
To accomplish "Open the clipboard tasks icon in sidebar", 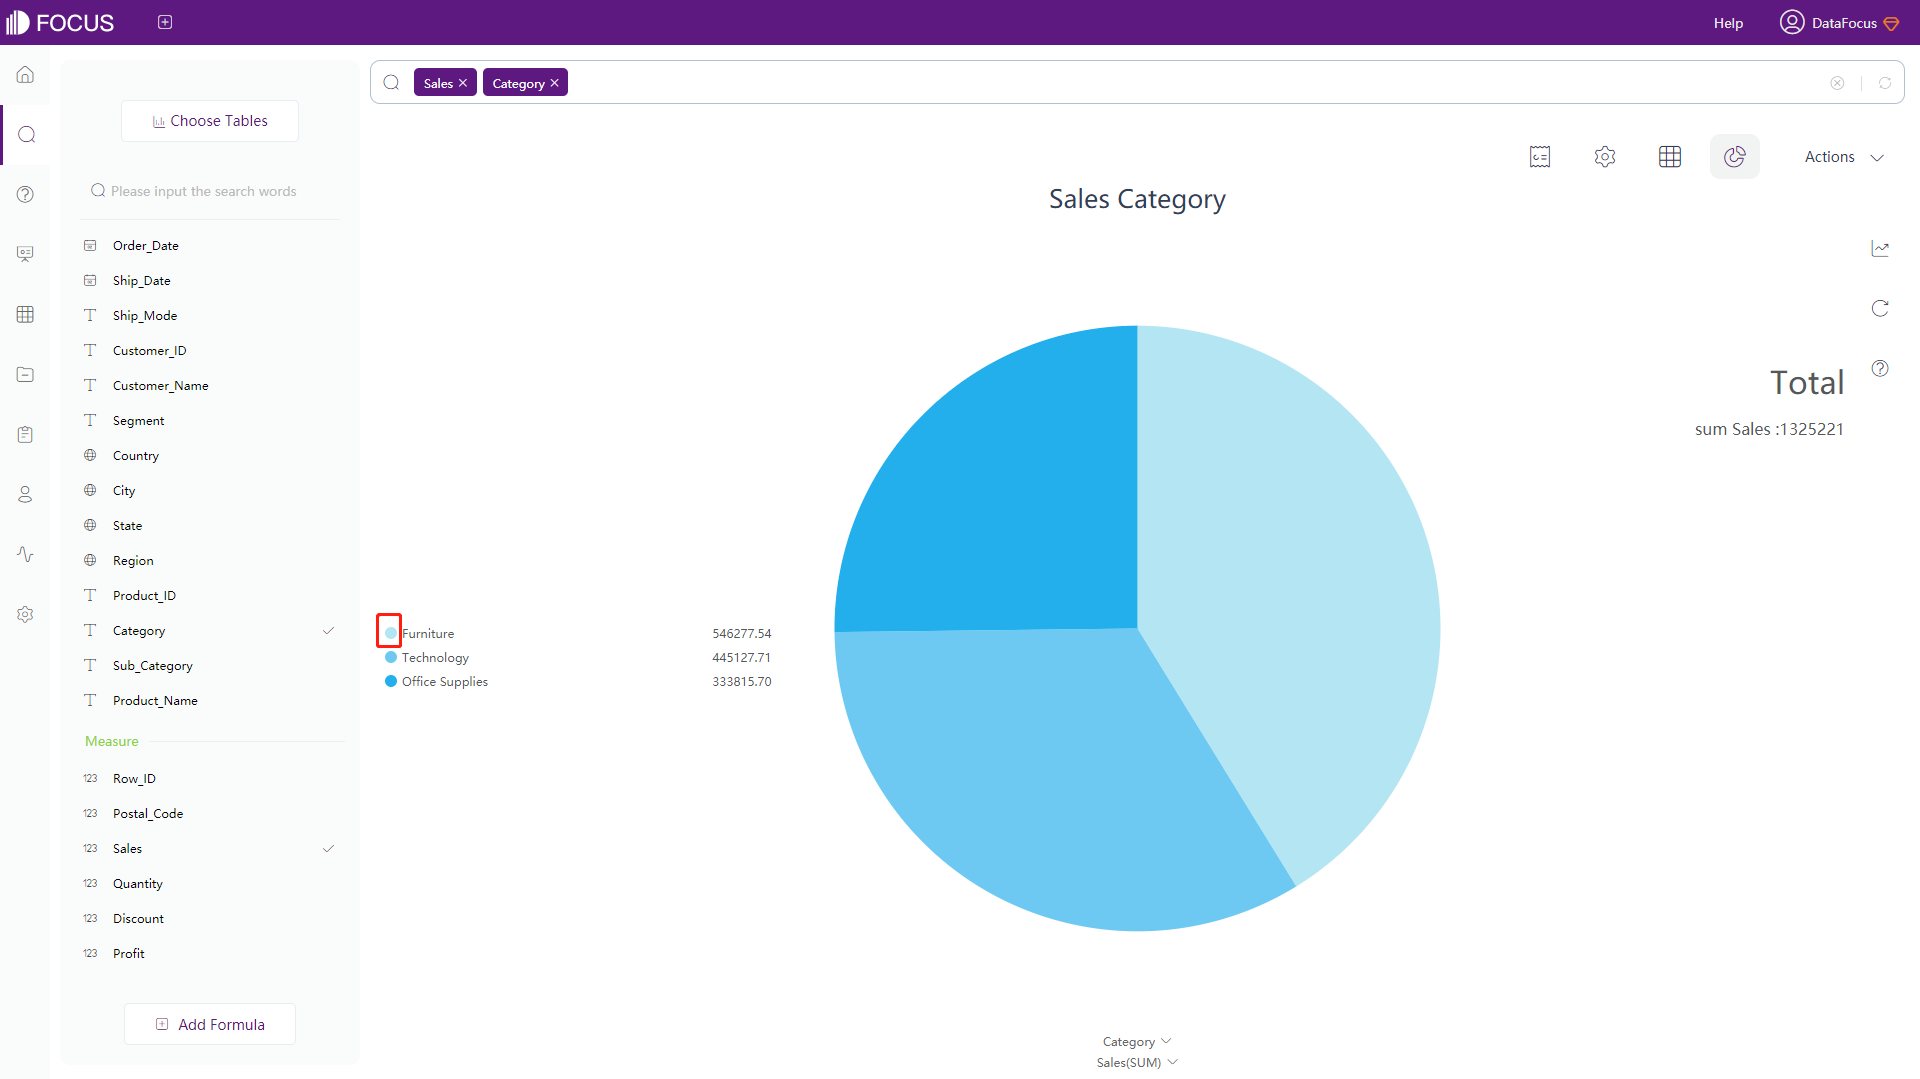I will [25, 434].
